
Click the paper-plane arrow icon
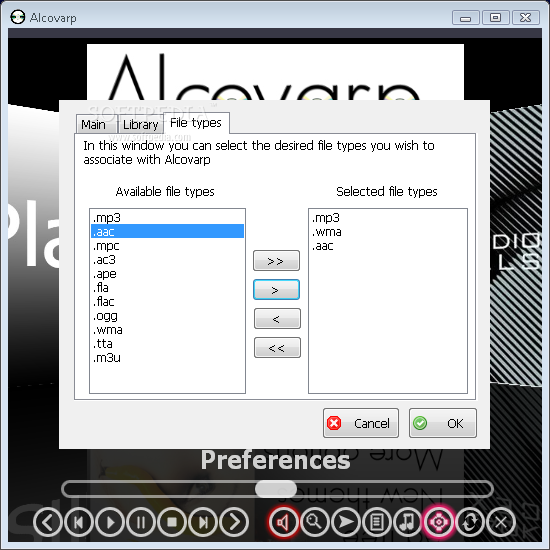pyautogui.click(x=346, y=522)
